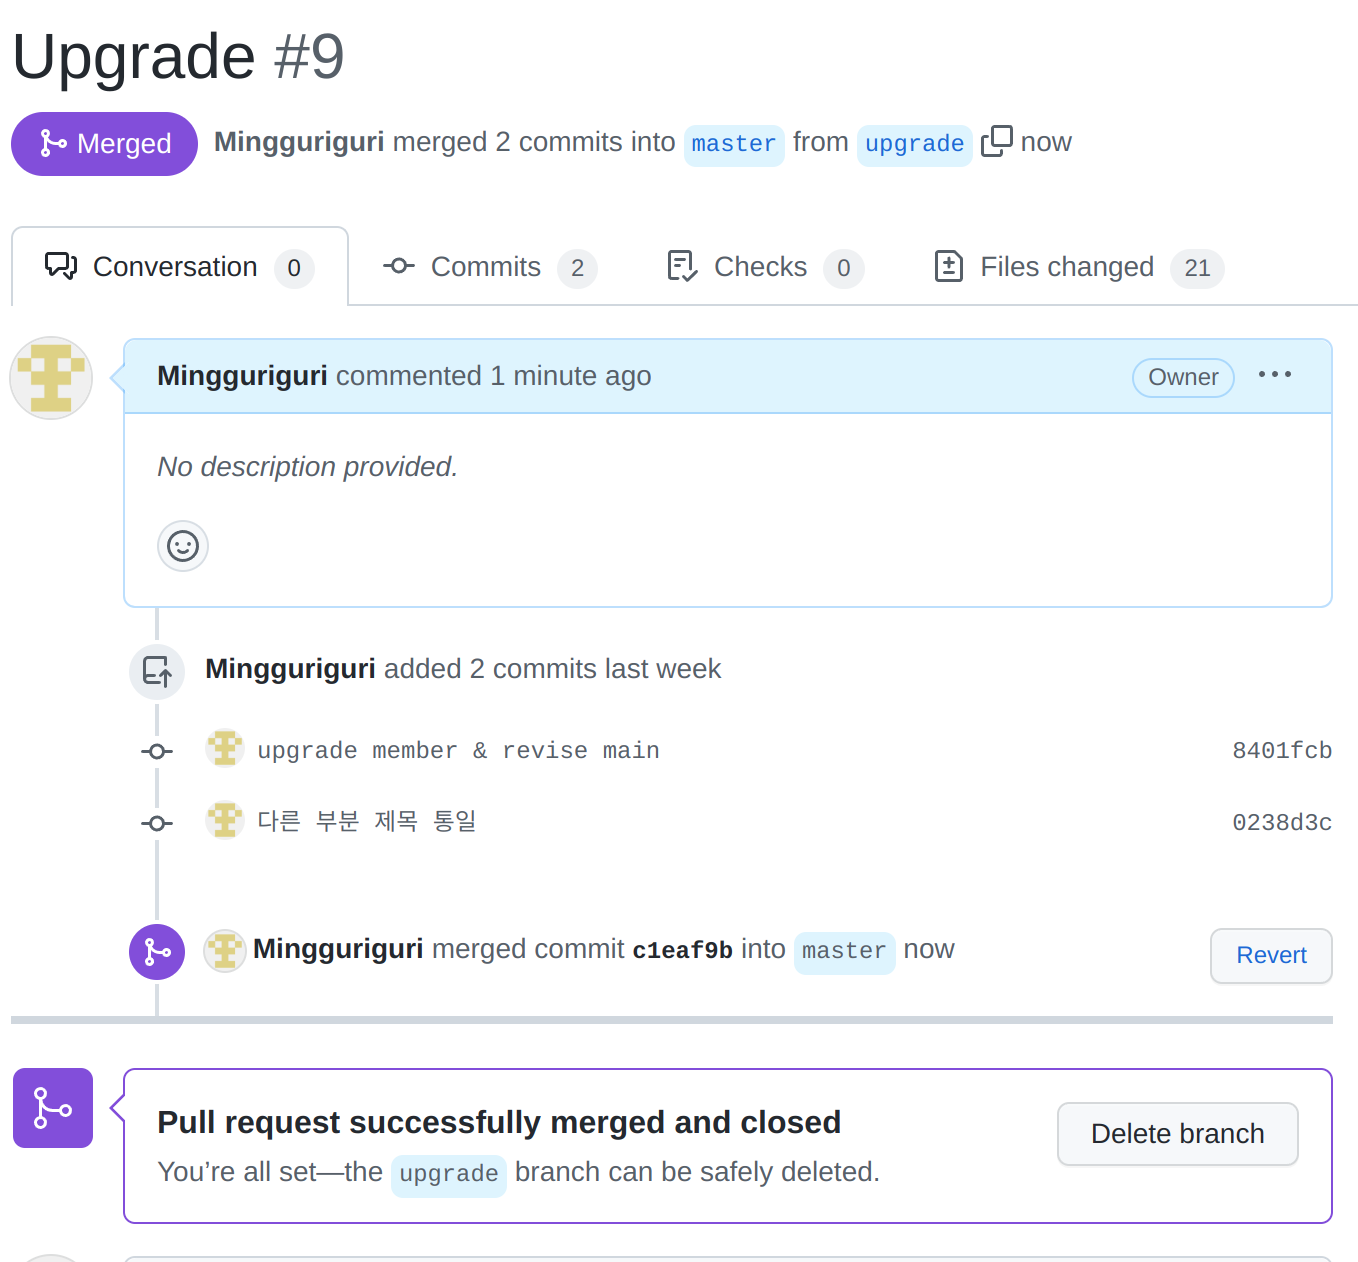Click Mingguriguri's name in the merge event
Image resolution: width=1358 pixels, height=1262 pixels.
[x=338, y=949]
